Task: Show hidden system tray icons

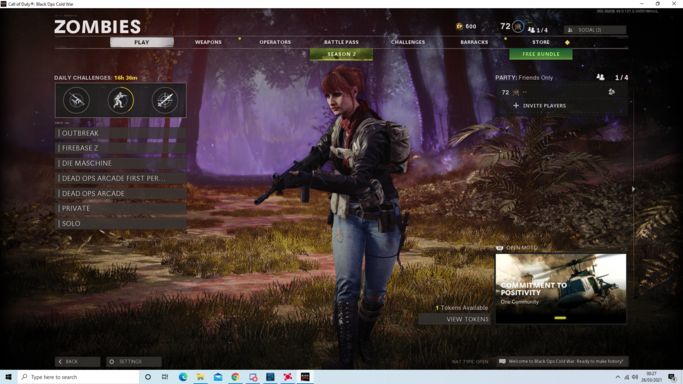Action: click(x=618, y=377)
